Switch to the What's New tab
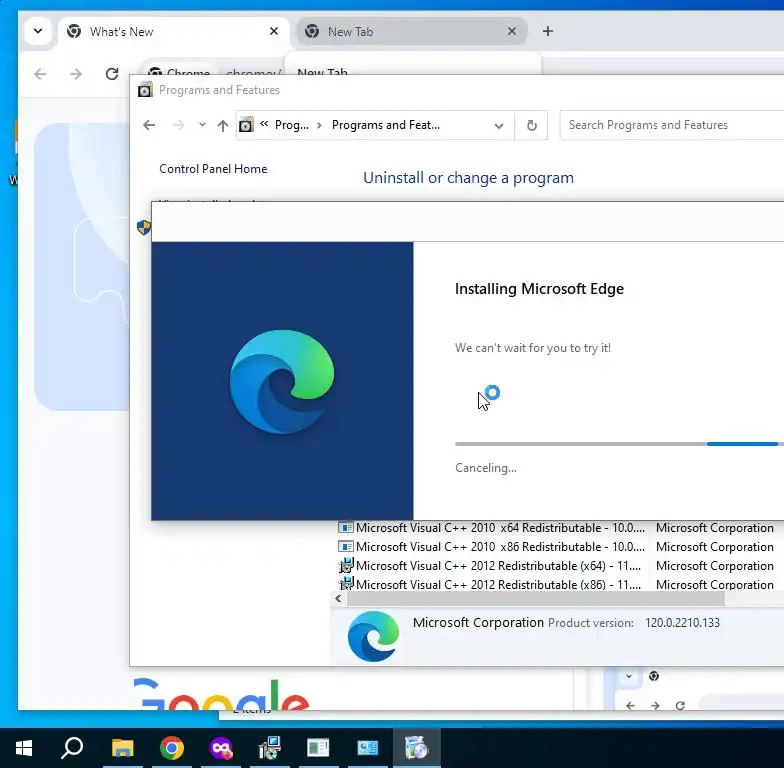Viewport: 784px width, 768px height. (x=172, y=32)
